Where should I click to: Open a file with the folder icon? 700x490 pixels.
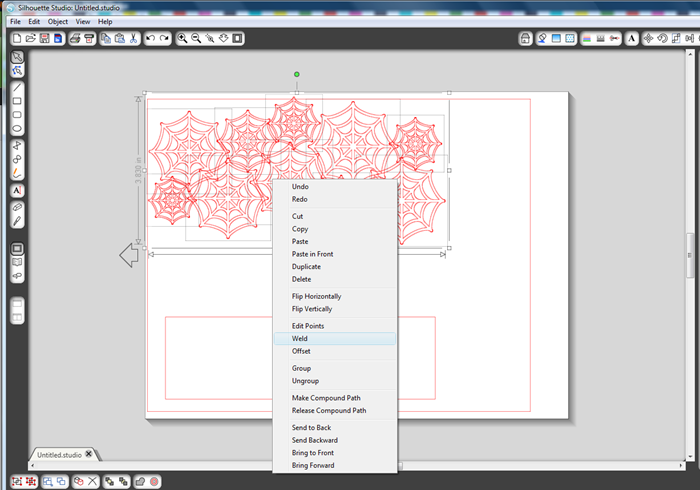coord(30,38)
